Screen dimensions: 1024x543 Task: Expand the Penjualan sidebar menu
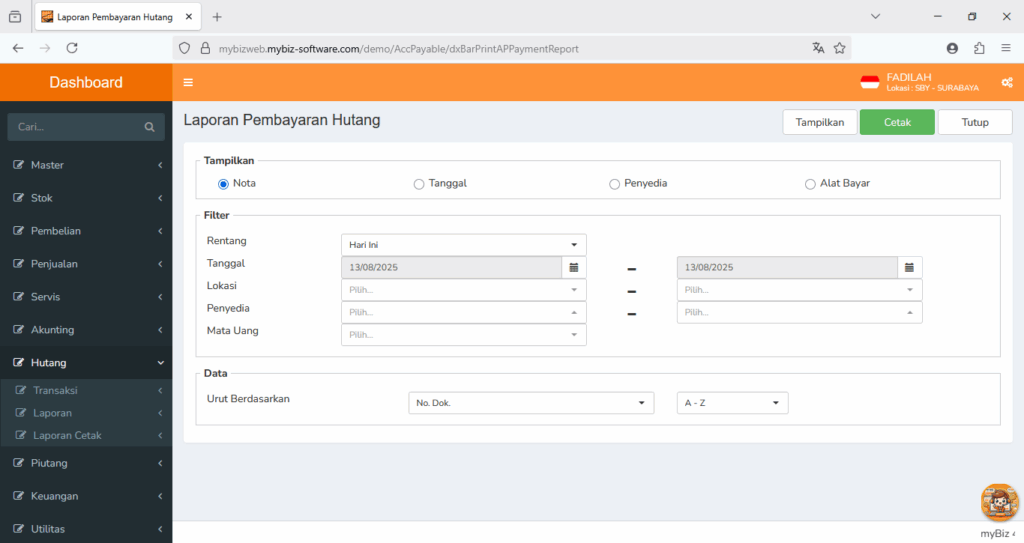coord(86,264)
